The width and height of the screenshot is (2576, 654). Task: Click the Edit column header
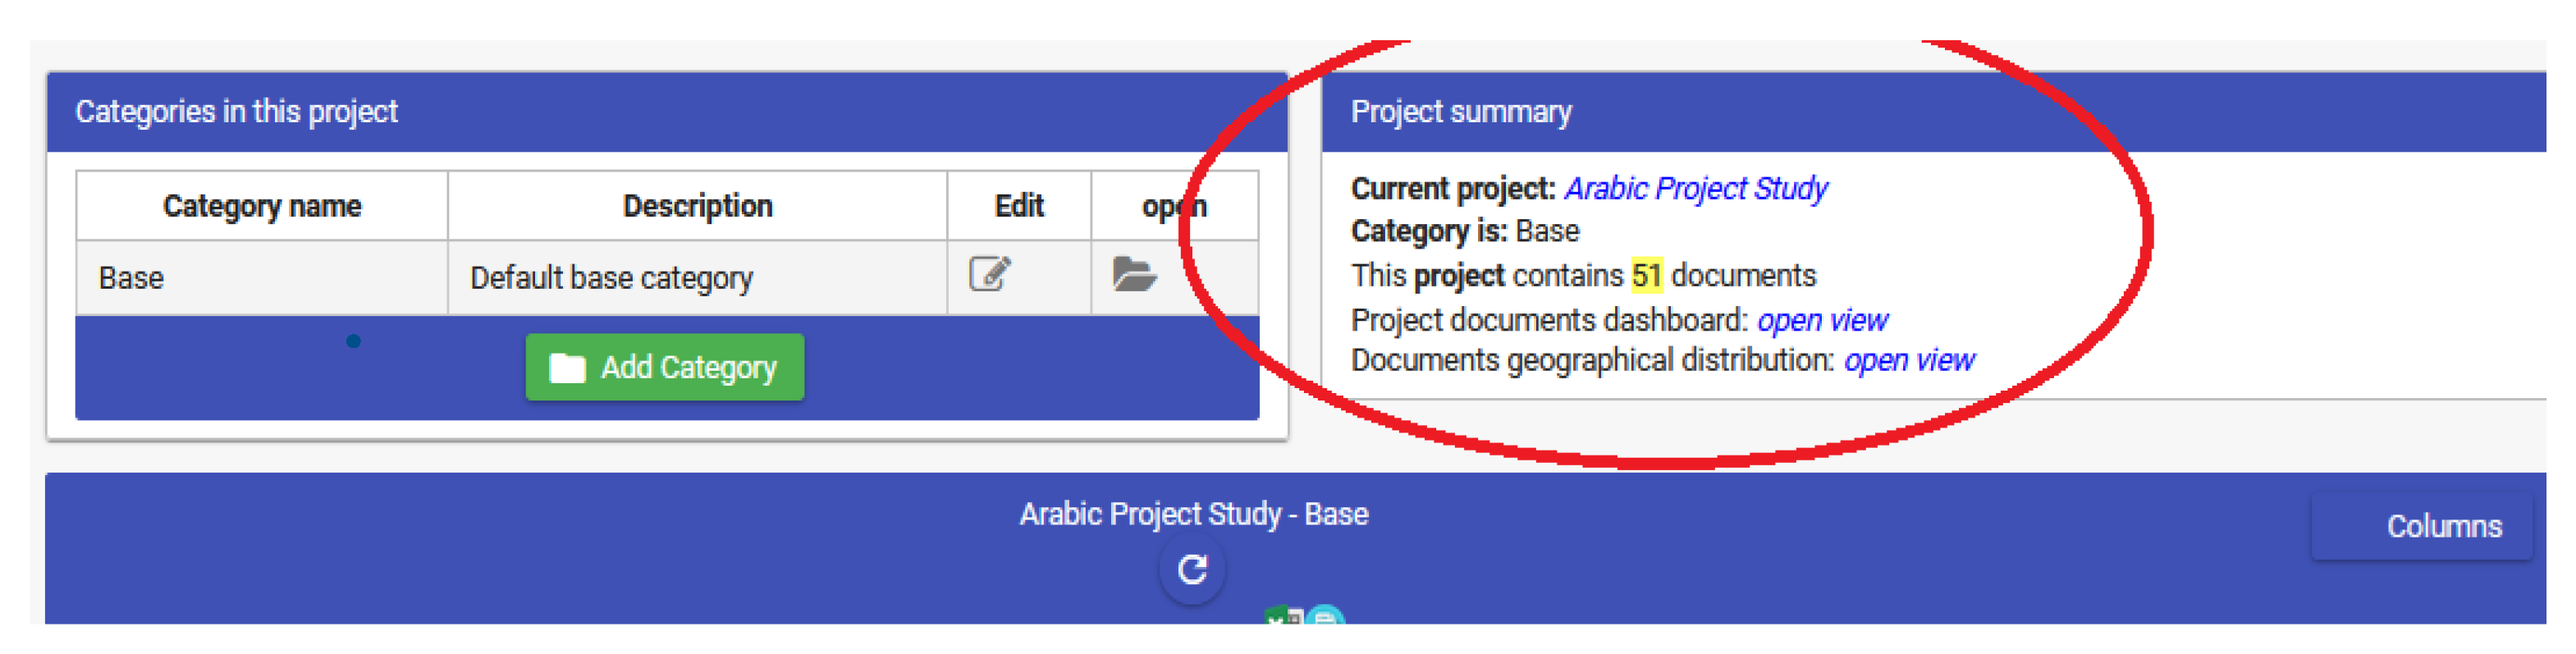click(x=1018, y=206)
